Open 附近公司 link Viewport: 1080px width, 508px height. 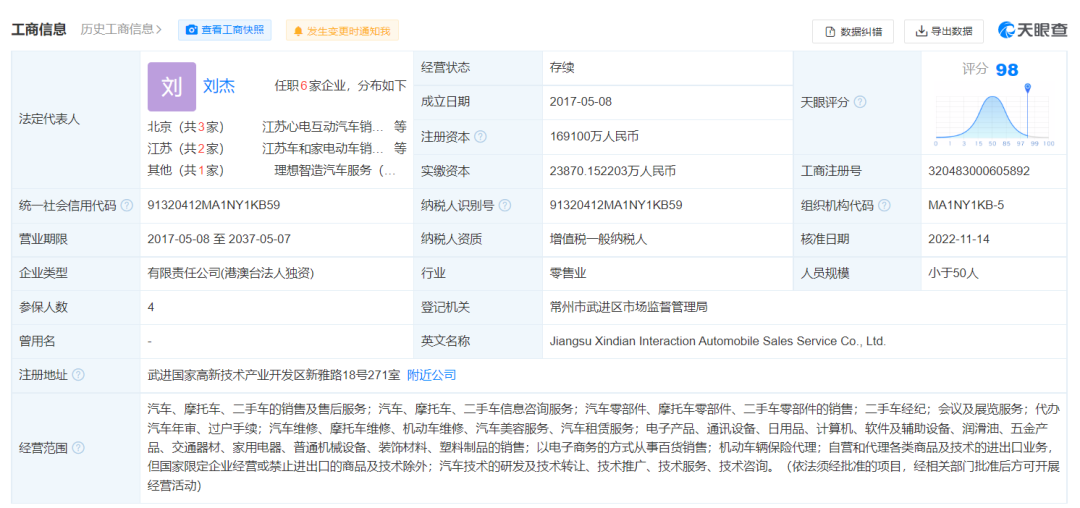[x=432, y=375]
